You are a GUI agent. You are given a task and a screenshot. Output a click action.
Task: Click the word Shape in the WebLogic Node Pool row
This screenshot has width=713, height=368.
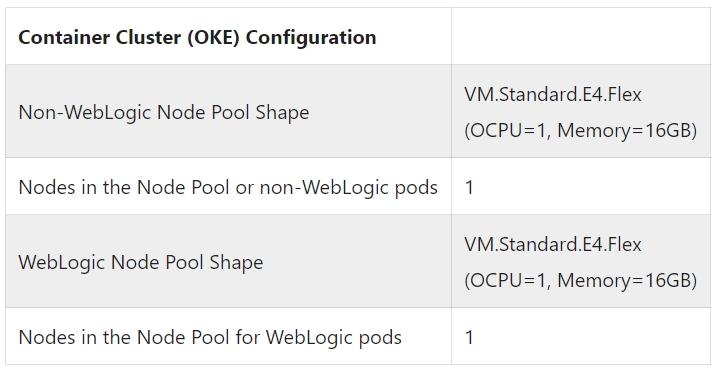(236, 262)
